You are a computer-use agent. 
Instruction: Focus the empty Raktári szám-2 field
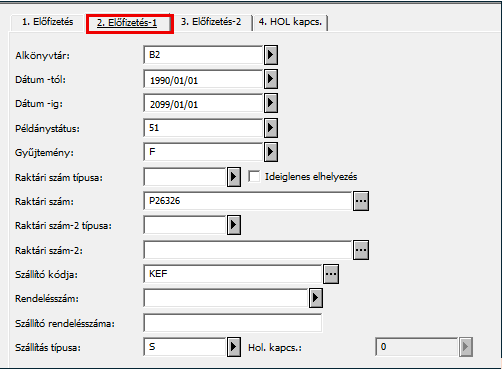(248, 250)
